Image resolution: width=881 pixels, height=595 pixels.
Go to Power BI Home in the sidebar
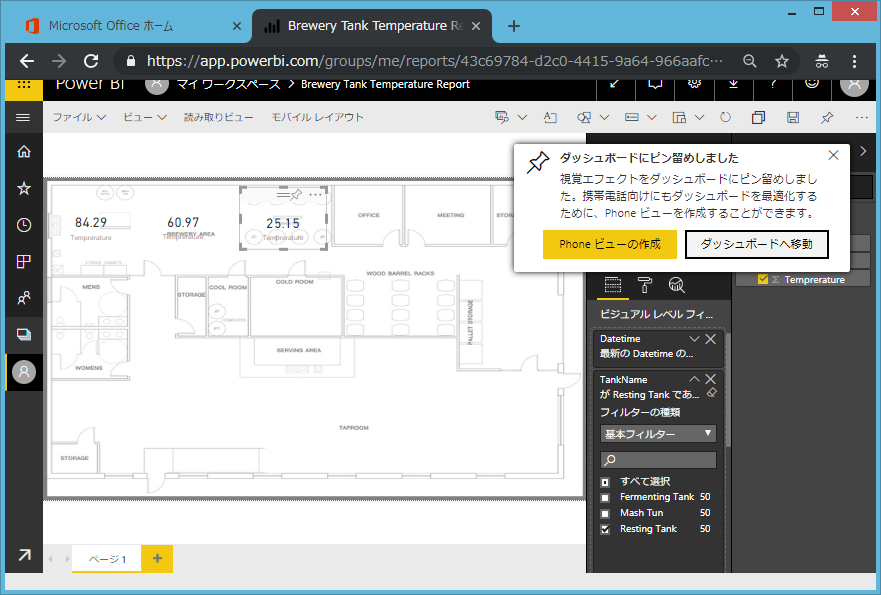pyautogui.click(x=24, y=152)
